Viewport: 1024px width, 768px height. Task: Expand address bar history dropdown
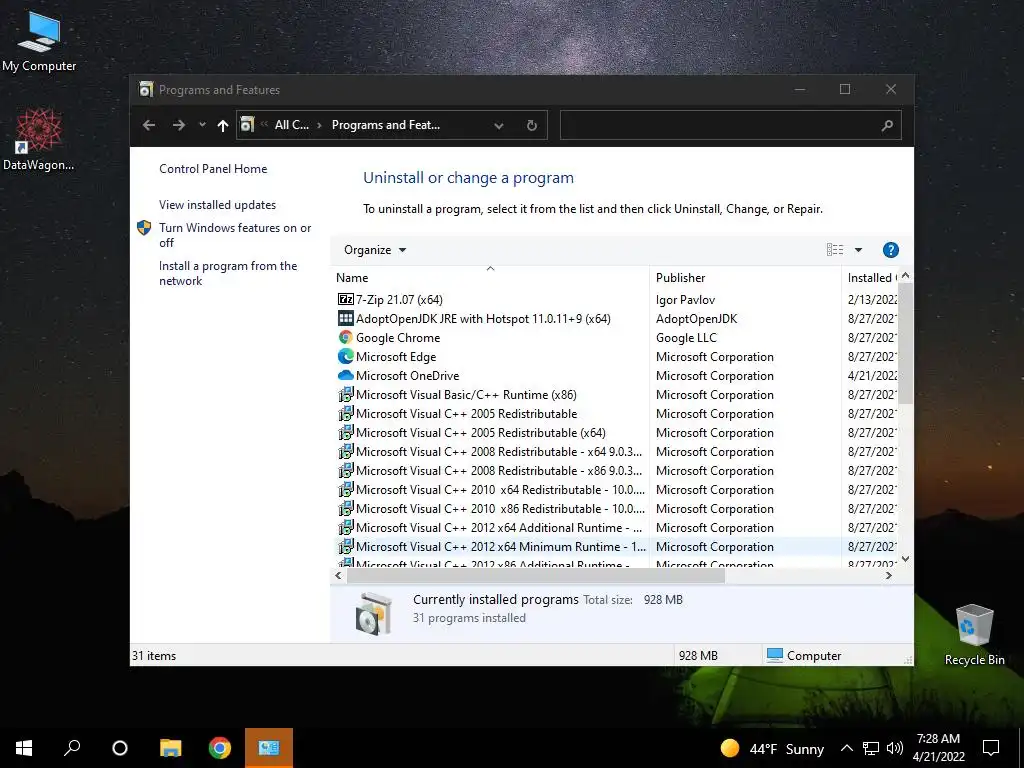click(x=499, y=125)
